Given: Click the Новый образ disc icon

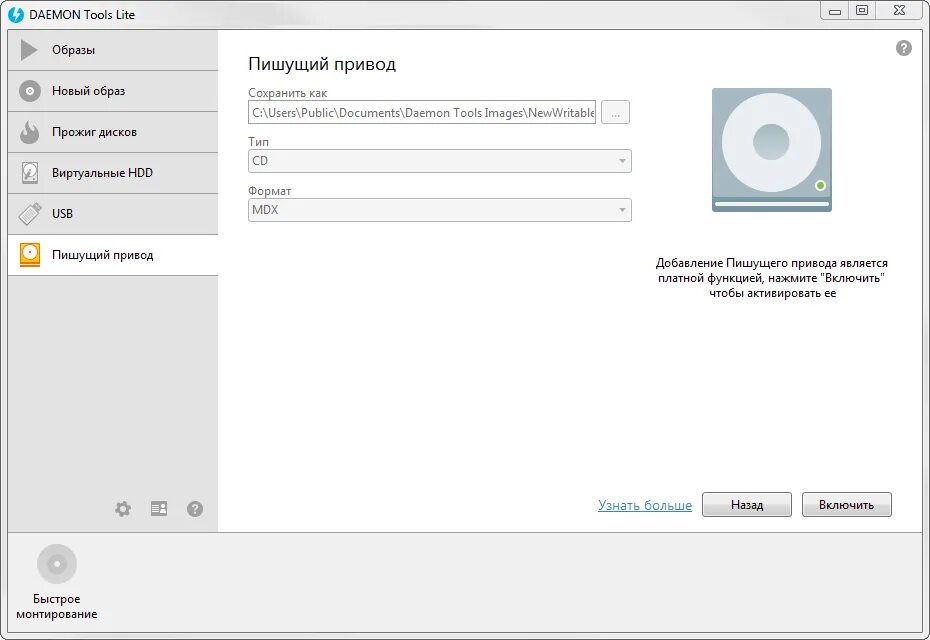Looking at the screenshot, I should point(30,91).
